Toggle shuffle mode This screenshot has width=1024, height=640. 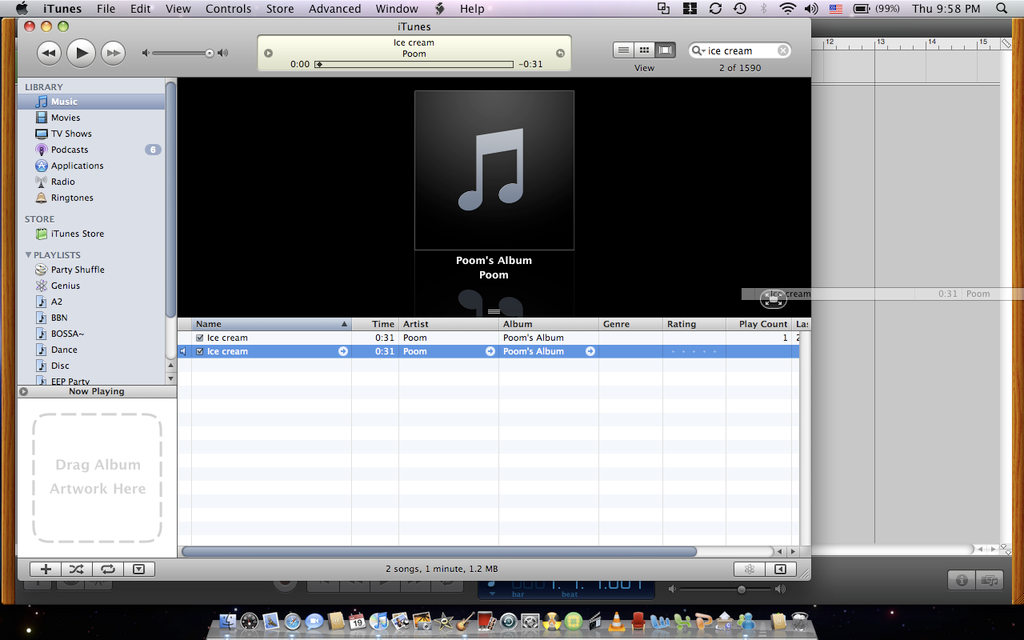(76, 569)
